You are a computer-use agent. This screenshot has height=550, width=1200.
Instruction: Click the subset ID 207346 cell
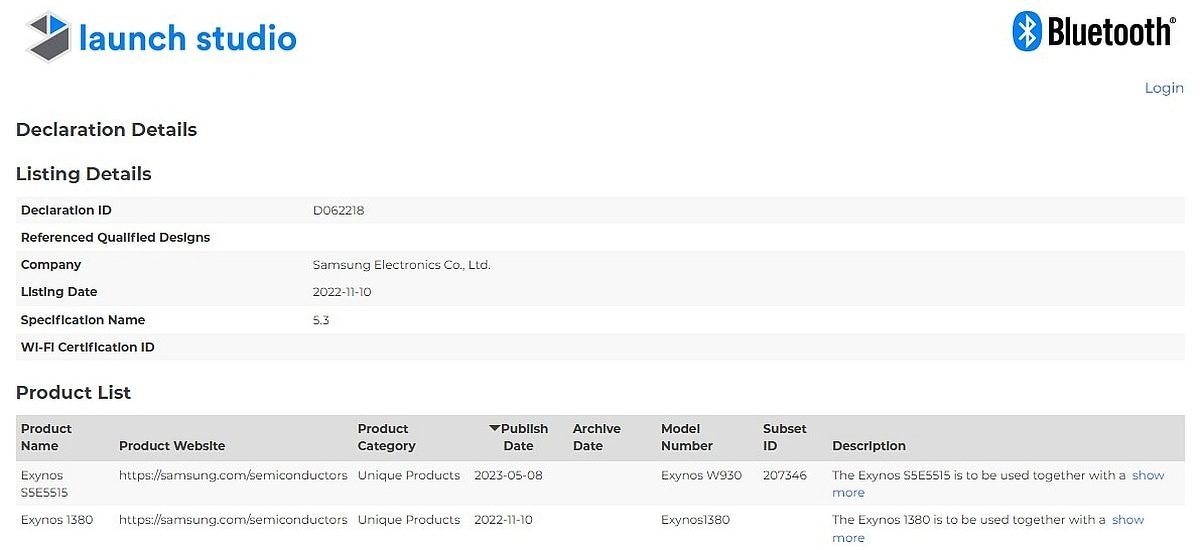tap(784, 476)
